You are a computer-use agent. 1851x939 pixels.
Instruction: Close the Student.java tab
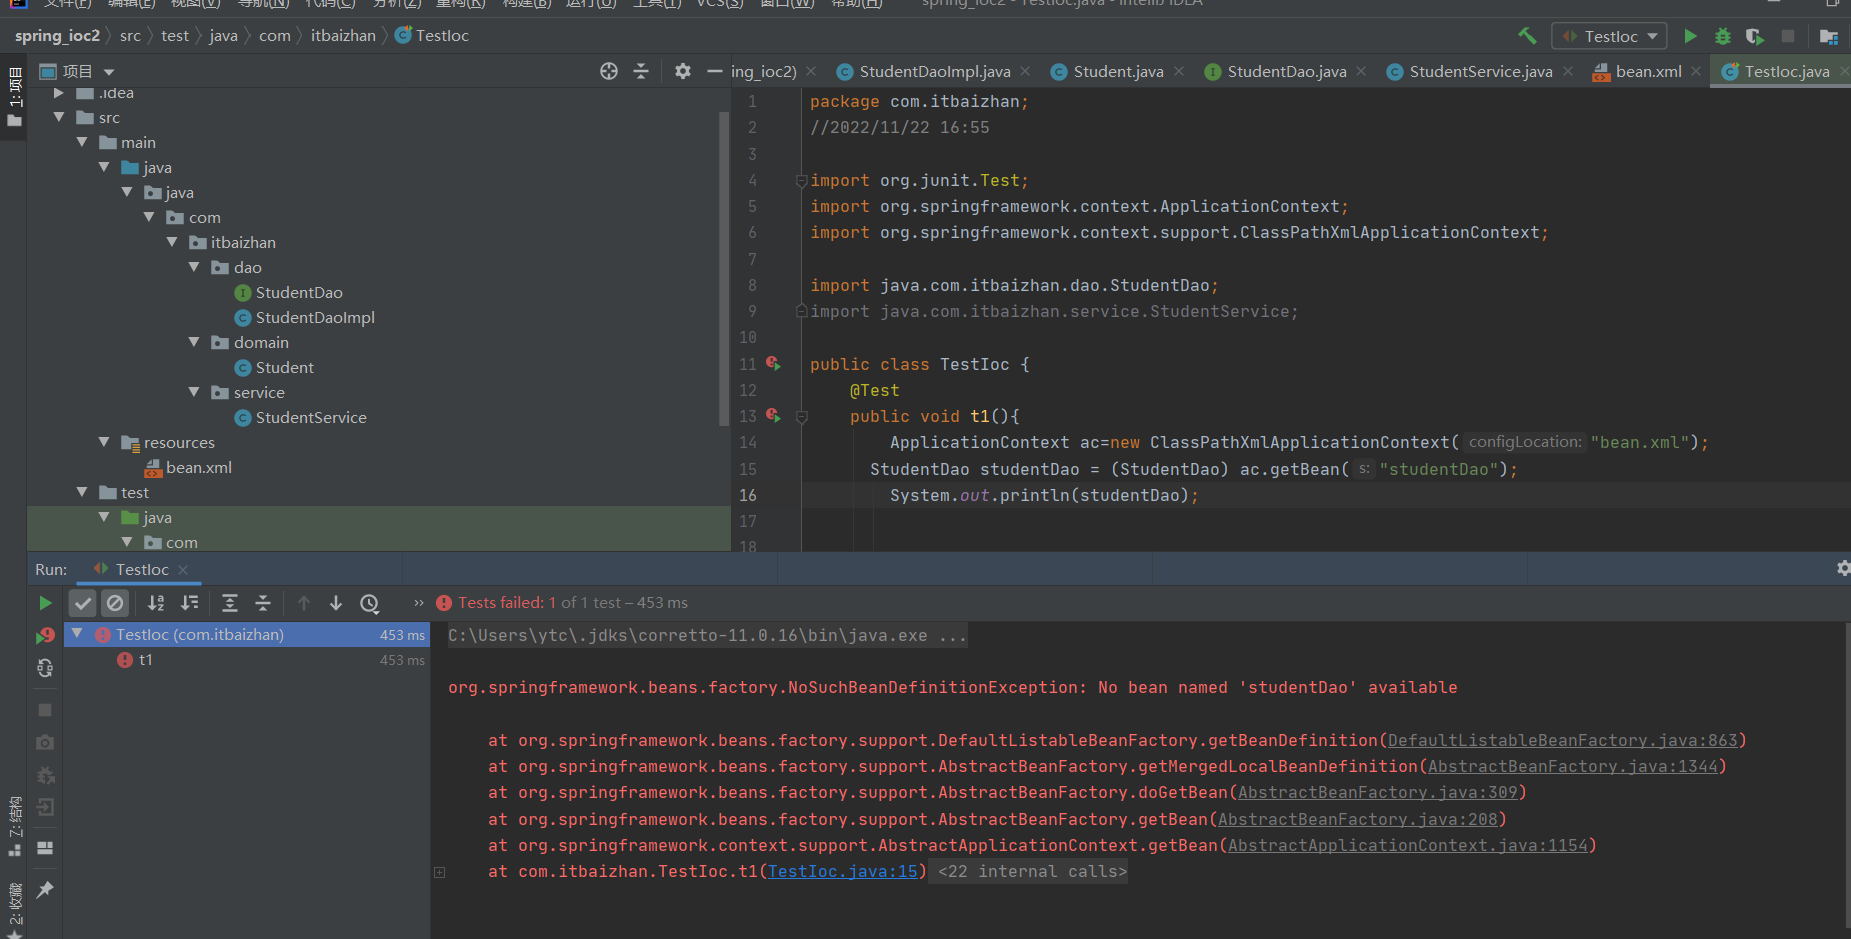click(x=1179, y=71)
